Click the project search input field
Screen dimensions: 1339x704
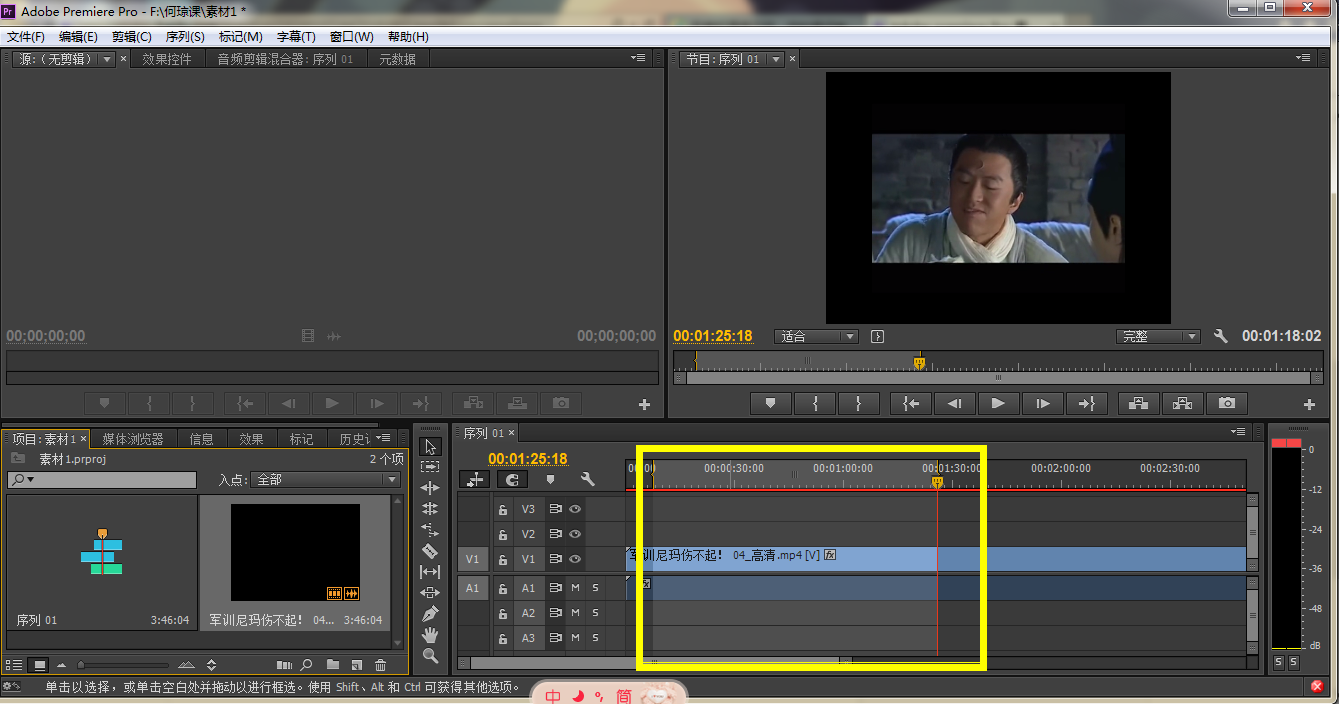(x=101, y=480)
